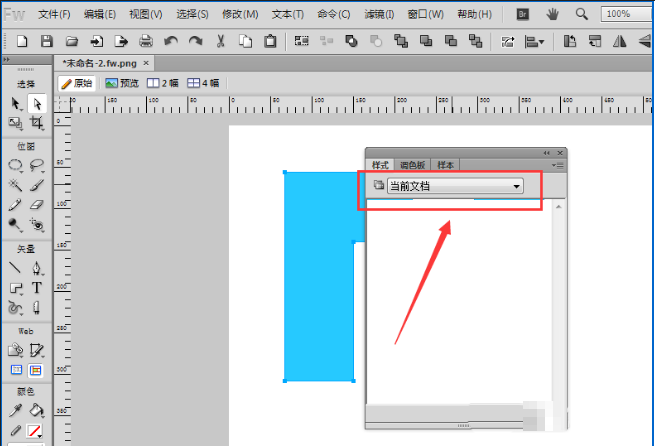Open the 当前文档 styles dropdown
Screen dimensions: 655x446
[455, 186]
